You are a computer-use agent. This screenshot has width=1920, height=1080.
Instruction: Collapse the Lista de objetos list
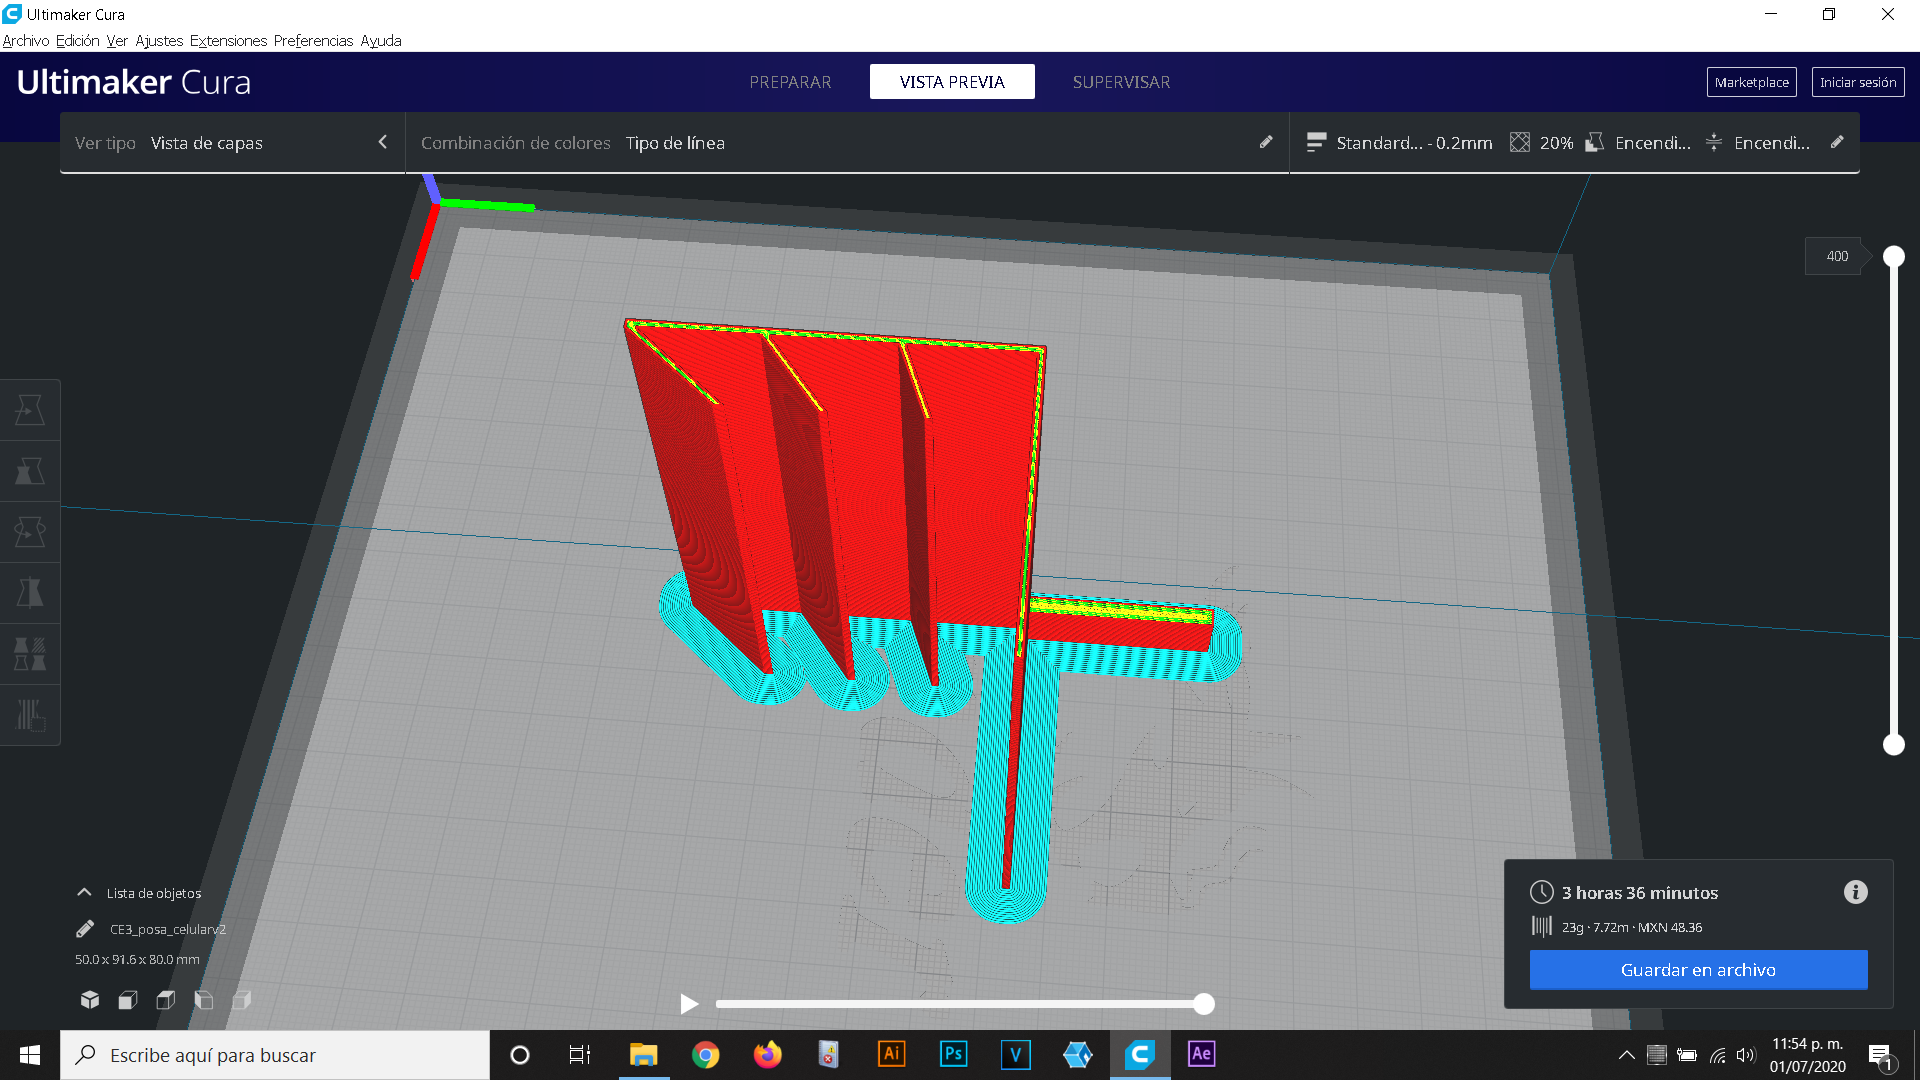[x=85, y=893]
